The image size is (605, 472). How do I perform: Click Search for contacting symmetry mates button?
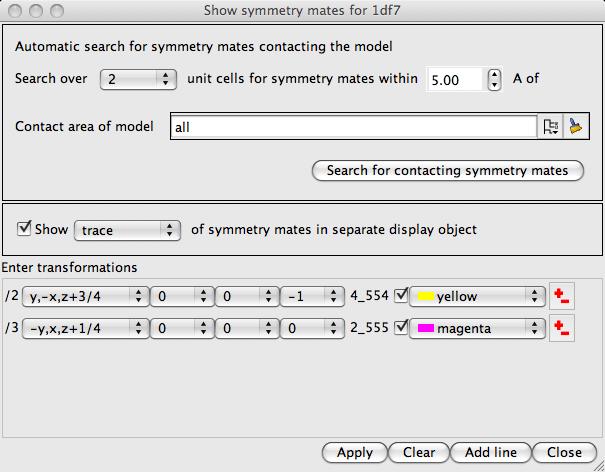448,171
